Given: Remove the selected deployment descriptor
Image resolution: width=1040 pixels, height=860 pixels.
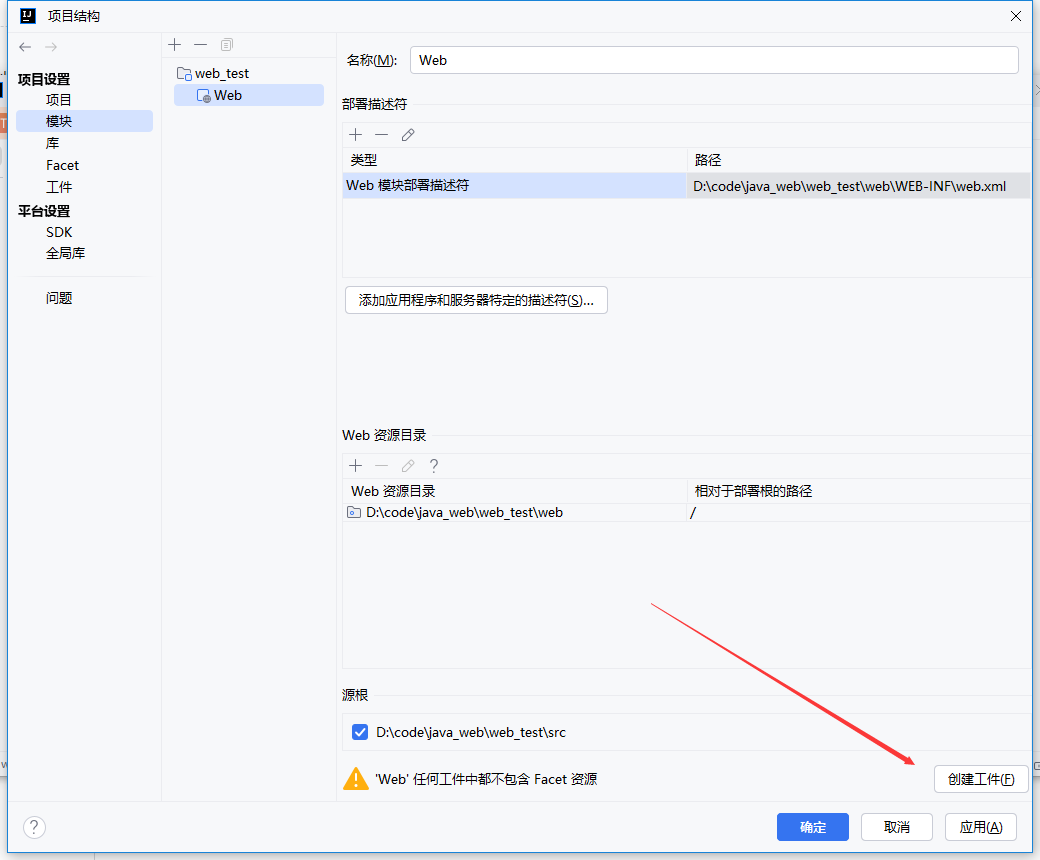Looking at the screenshot, I should 381,135.
